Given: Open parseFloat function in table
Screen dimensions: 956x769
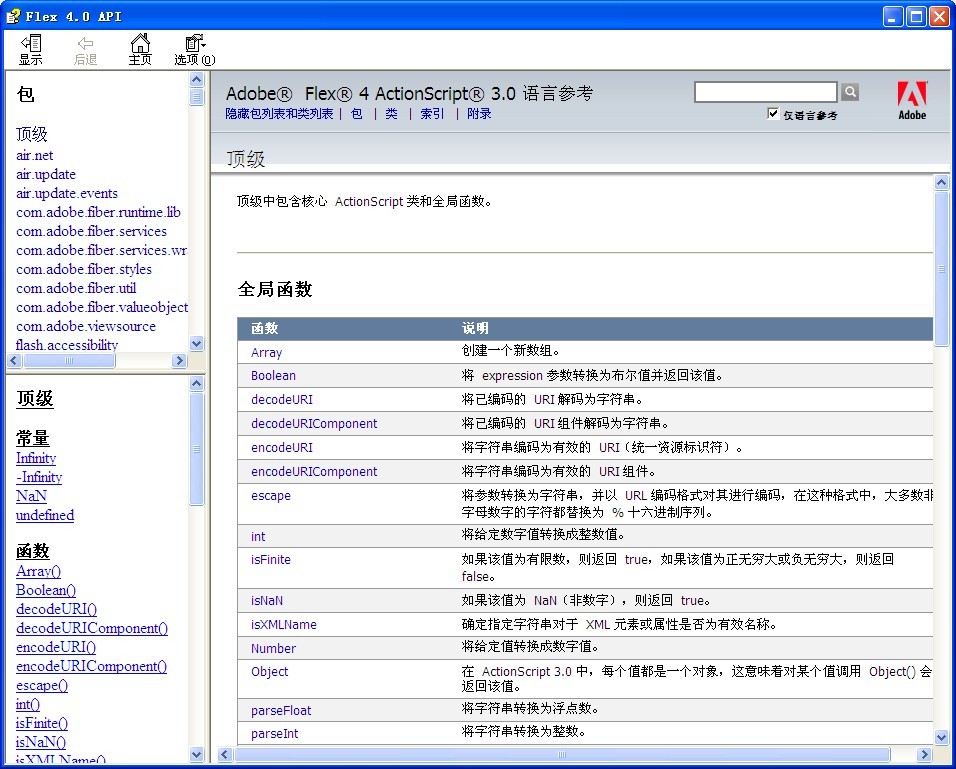Looking at the screenshot, I should click(x=281, y=710).
